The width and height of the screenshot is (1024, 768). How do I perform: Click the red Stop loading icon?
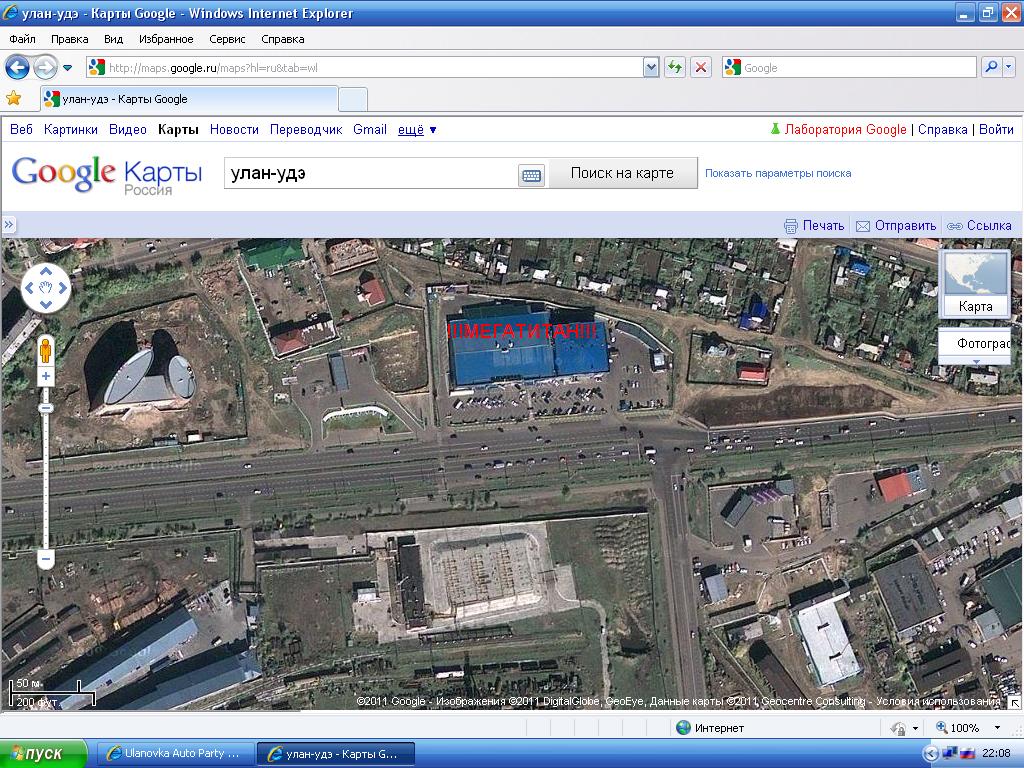(x=701, y=67)
